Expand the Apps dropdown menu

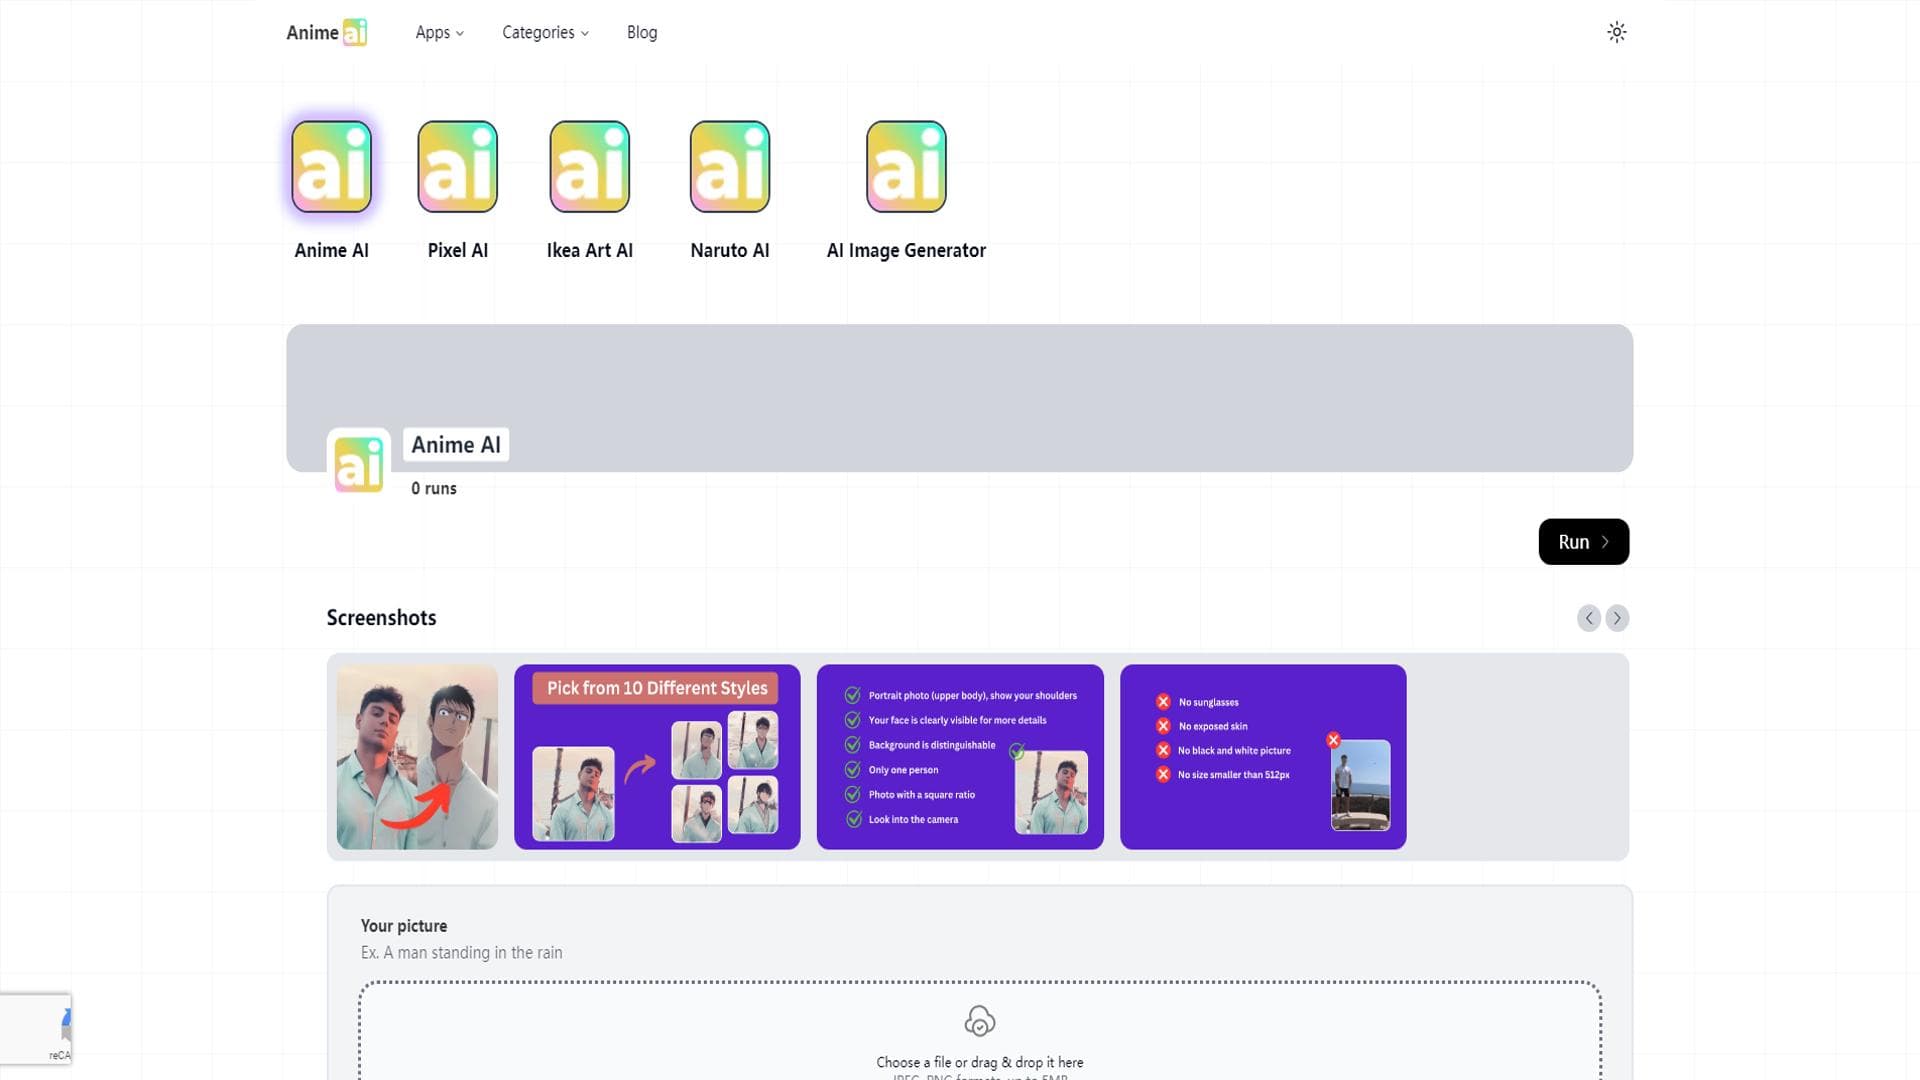coord(439,32)
